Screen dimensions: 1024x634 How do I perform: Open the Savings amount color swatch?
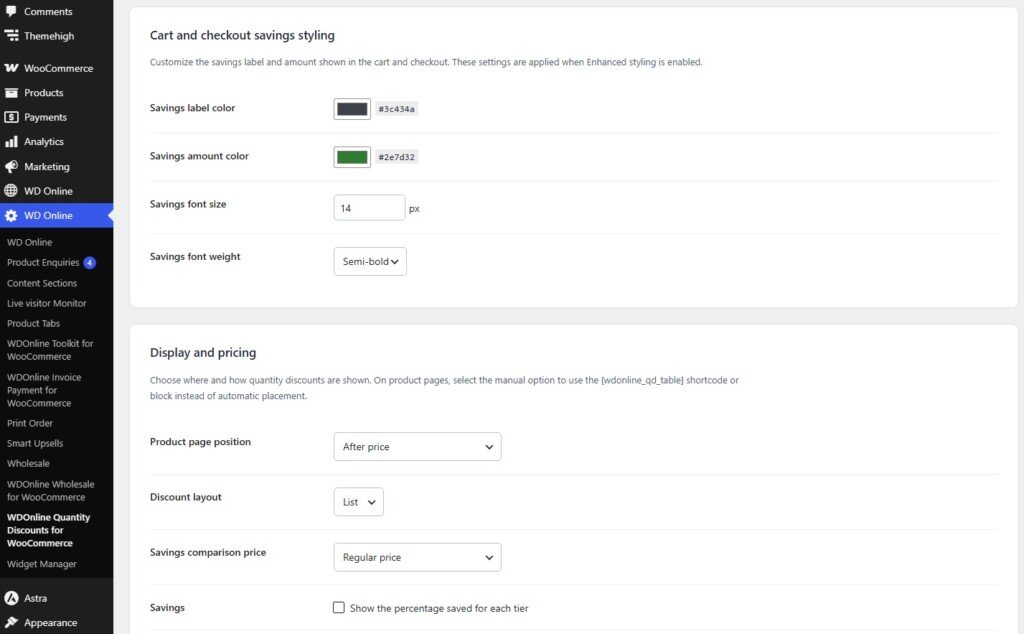pyautogui.click(x=352, y=157)
